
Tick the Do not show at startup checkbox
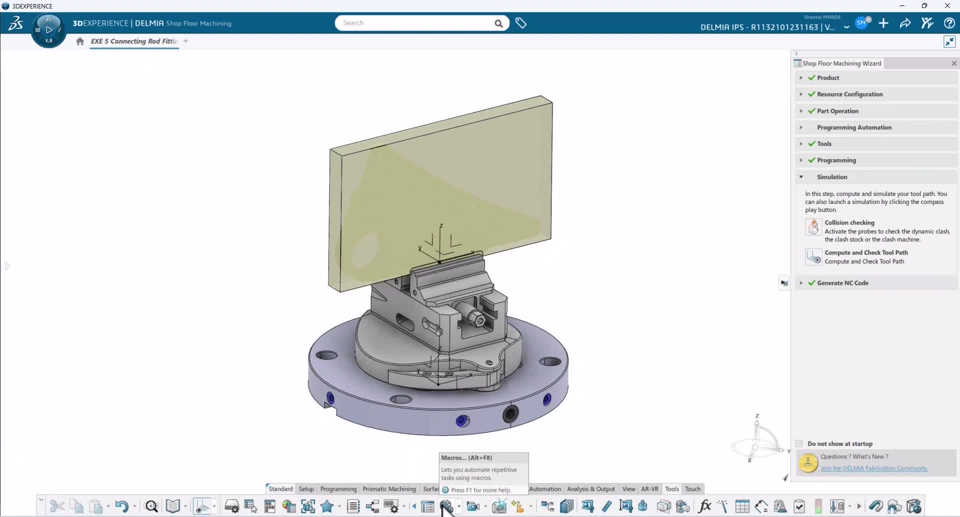[x=799, y=443]
